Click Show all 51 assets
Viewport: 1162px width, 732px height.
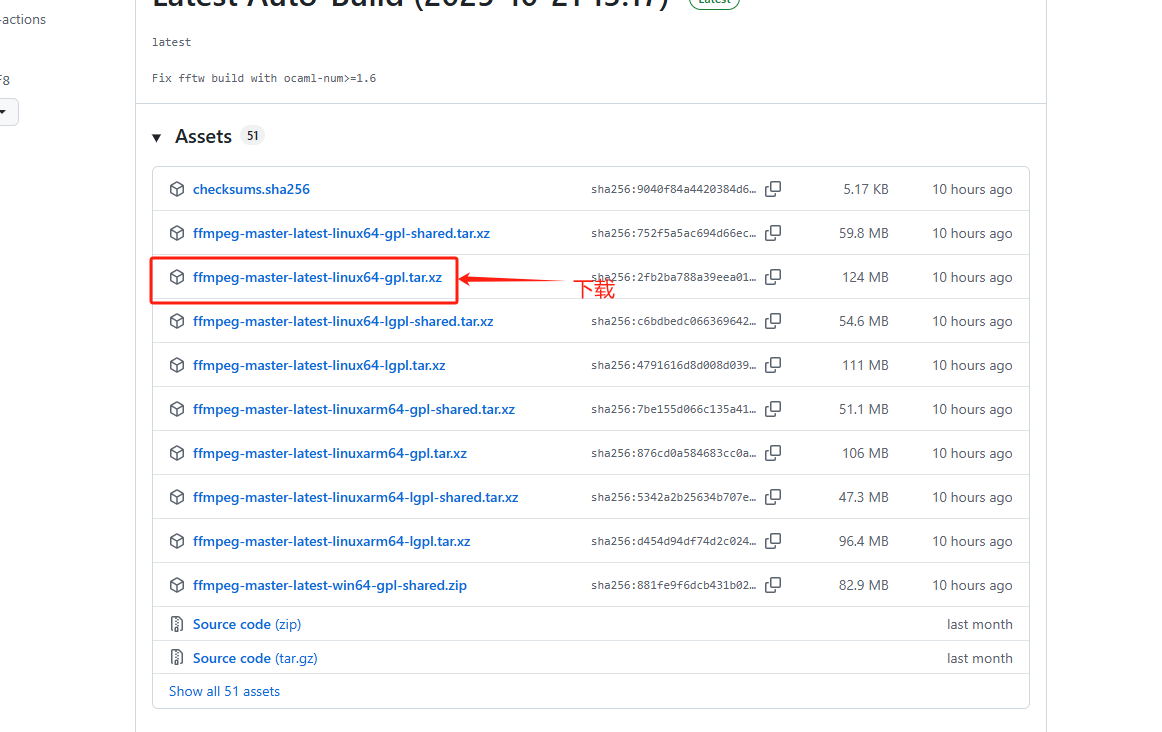[x=225, y=691]
